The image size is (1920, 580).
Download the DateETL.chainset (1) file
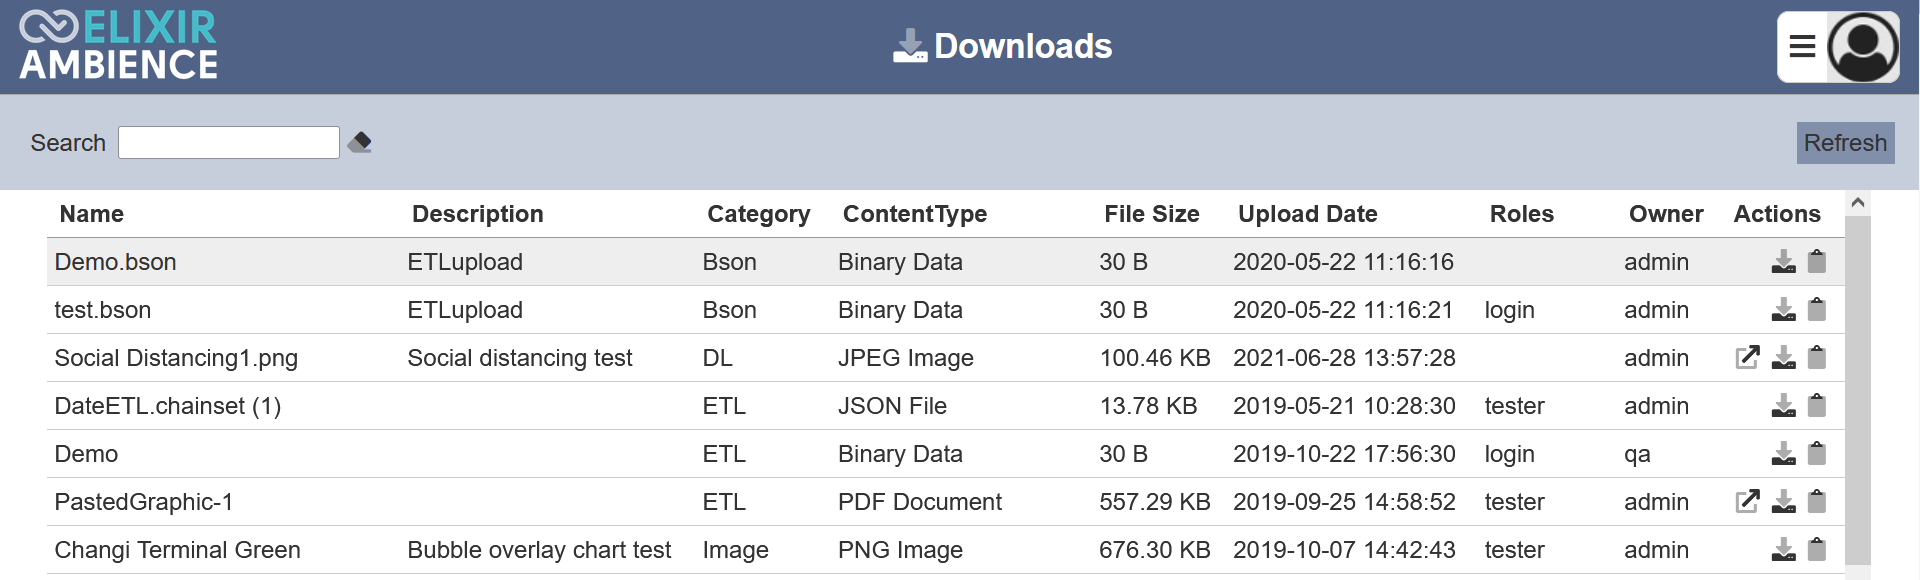click(x=1783, y=406)
